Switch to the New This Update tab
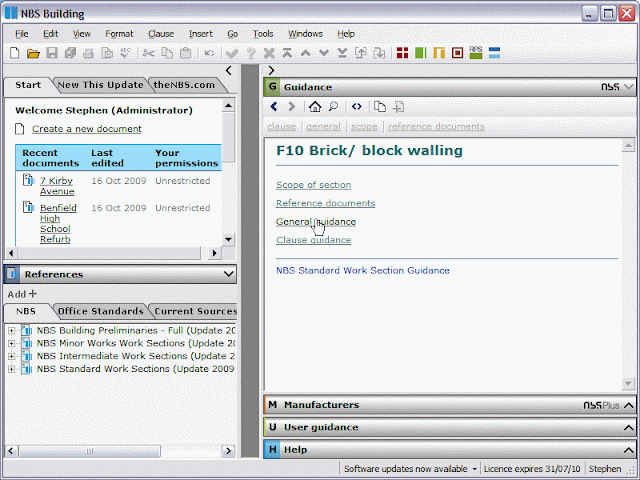The image size is (640, 480). click(100, 85)
